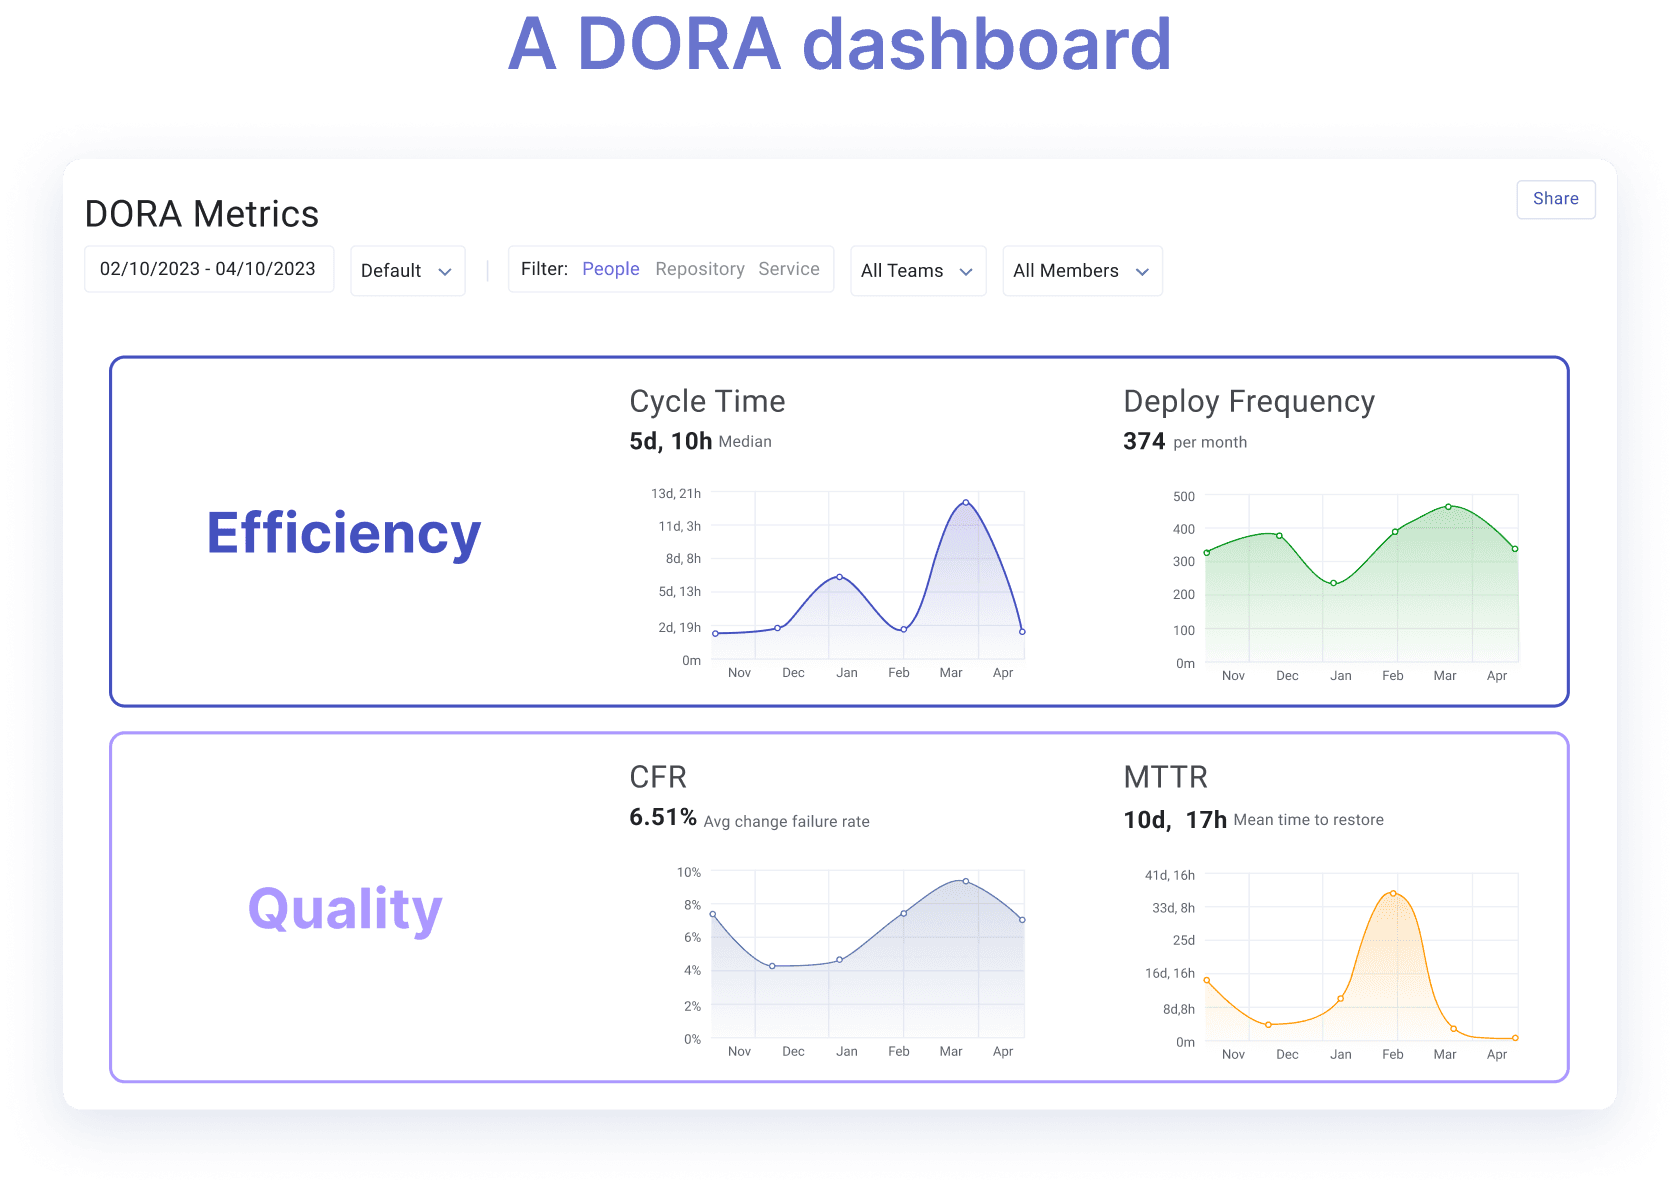1675x1187 pixels.
Task: Expand the Default dropdown
Action: 408,271
